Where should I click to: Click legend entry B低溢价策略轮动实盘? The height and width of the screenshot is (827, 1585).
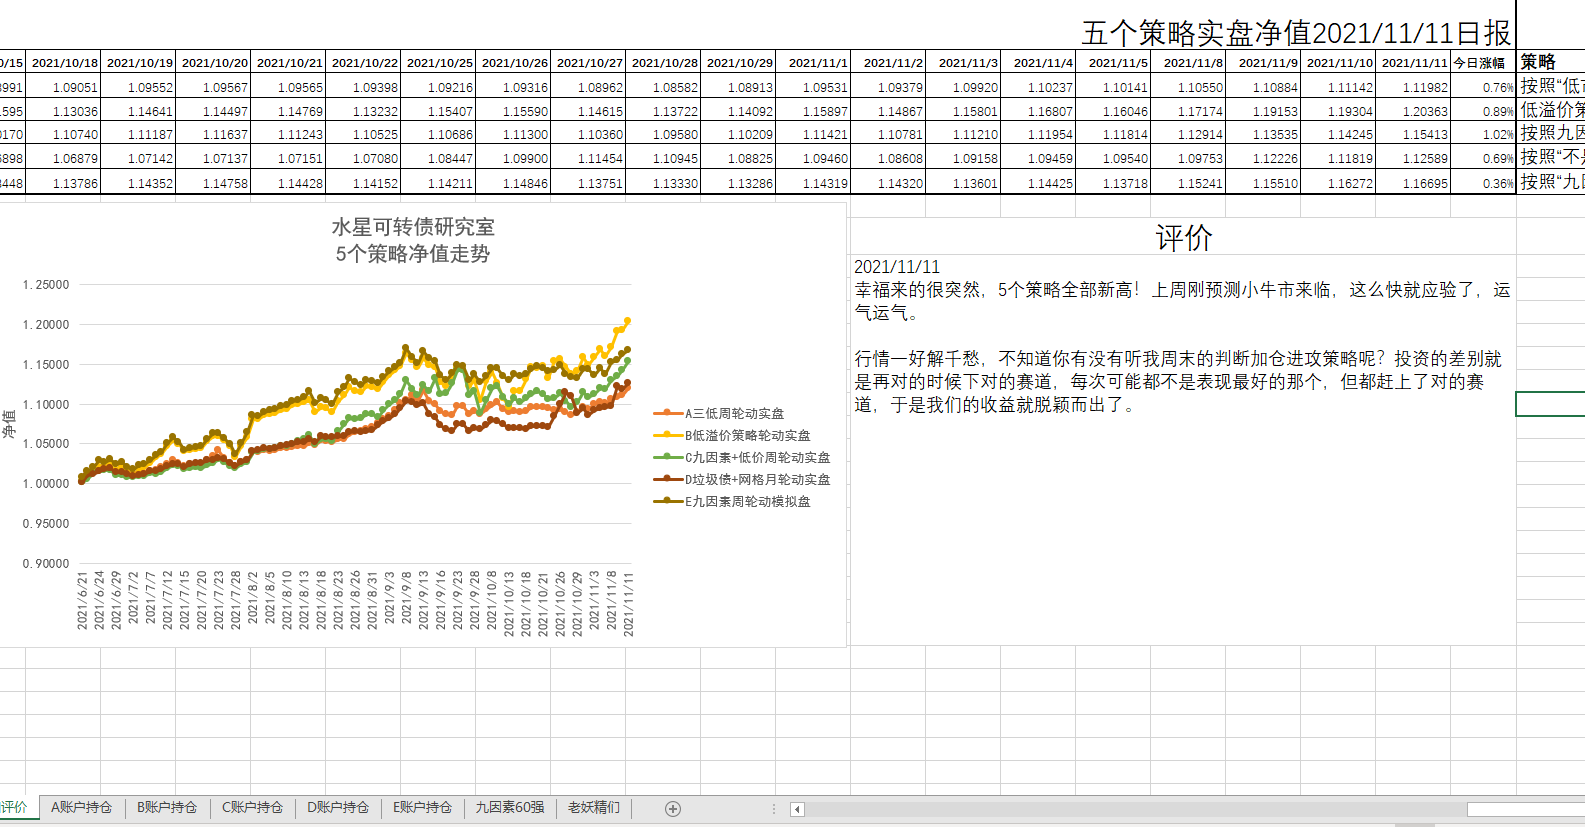tap(746, 435)
